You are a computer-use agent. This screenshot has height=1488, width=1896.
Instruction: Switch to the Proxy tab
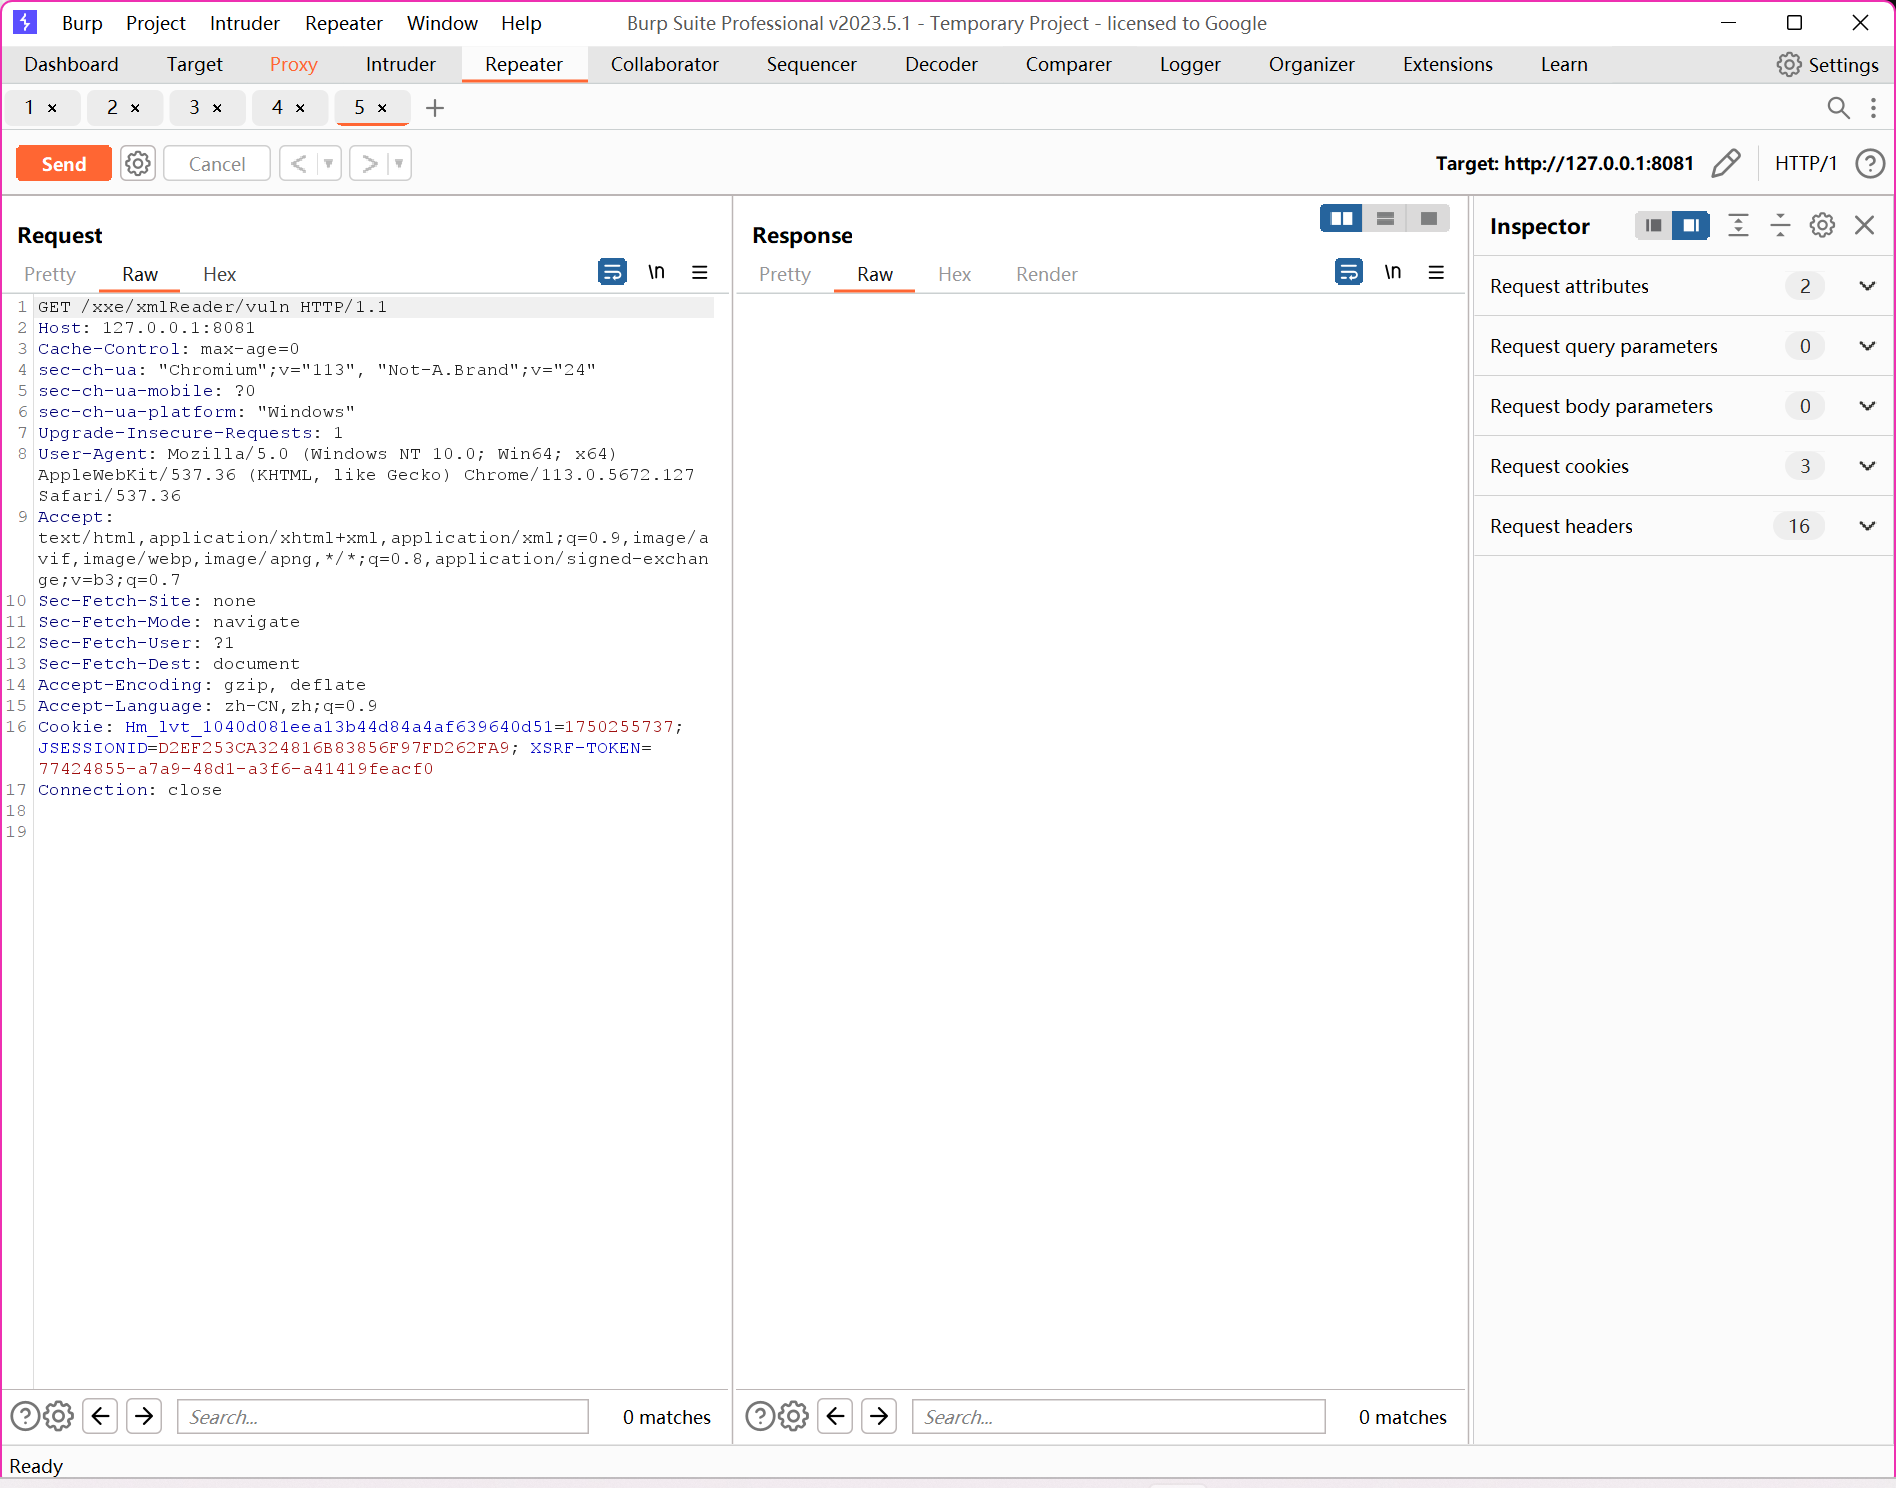tap(294, 65)
